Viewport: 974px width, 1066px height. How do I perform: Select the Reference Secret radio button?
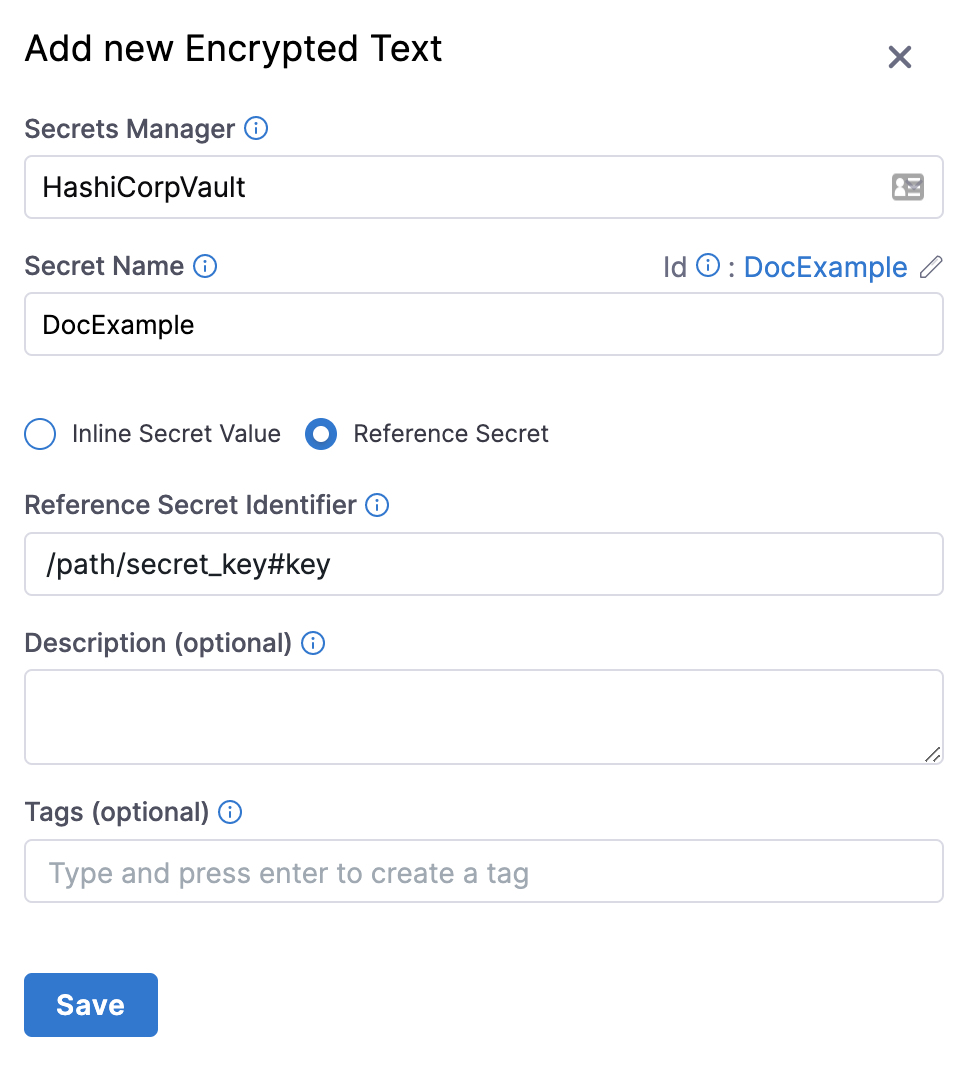321,434
